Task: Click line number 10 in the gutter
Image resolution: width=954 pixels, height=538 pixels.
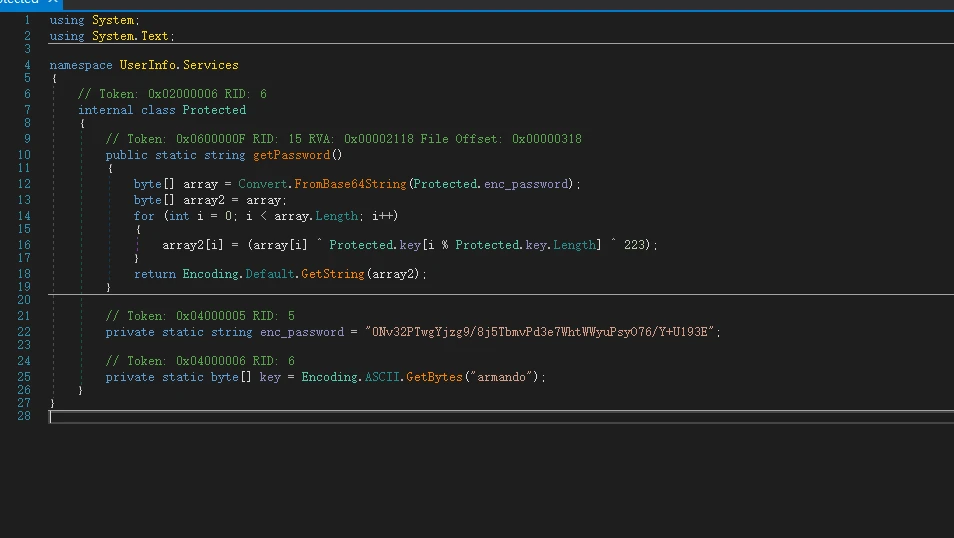Action: (24, 155)
